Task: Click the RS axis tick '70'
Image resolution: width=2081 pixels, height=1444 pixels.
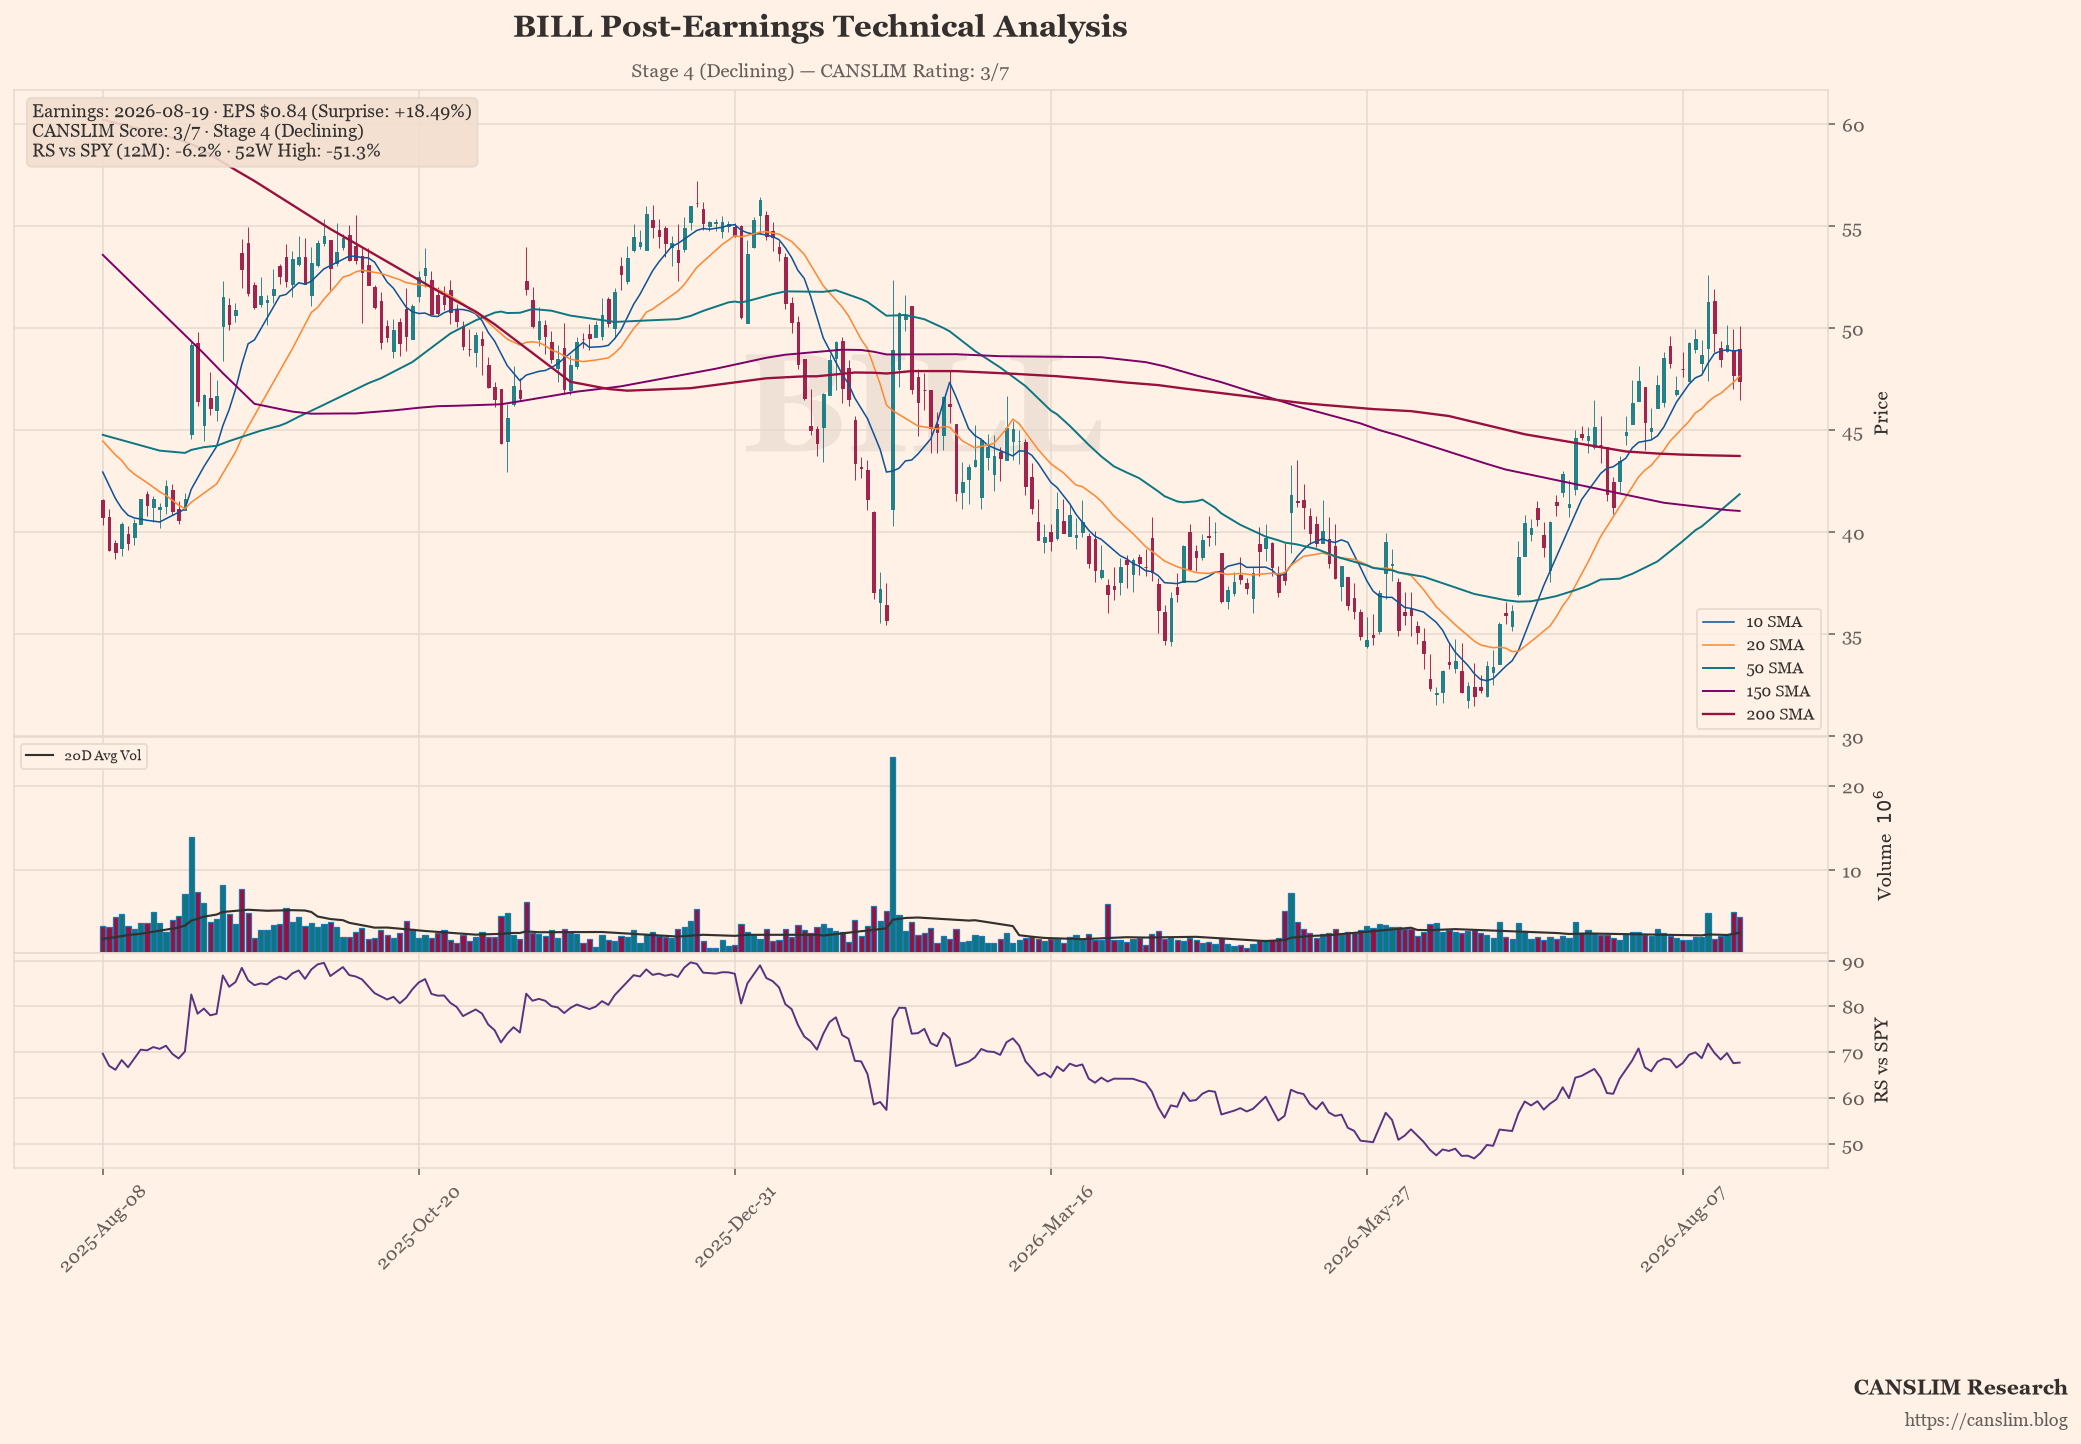Action: point(1852,1054)
